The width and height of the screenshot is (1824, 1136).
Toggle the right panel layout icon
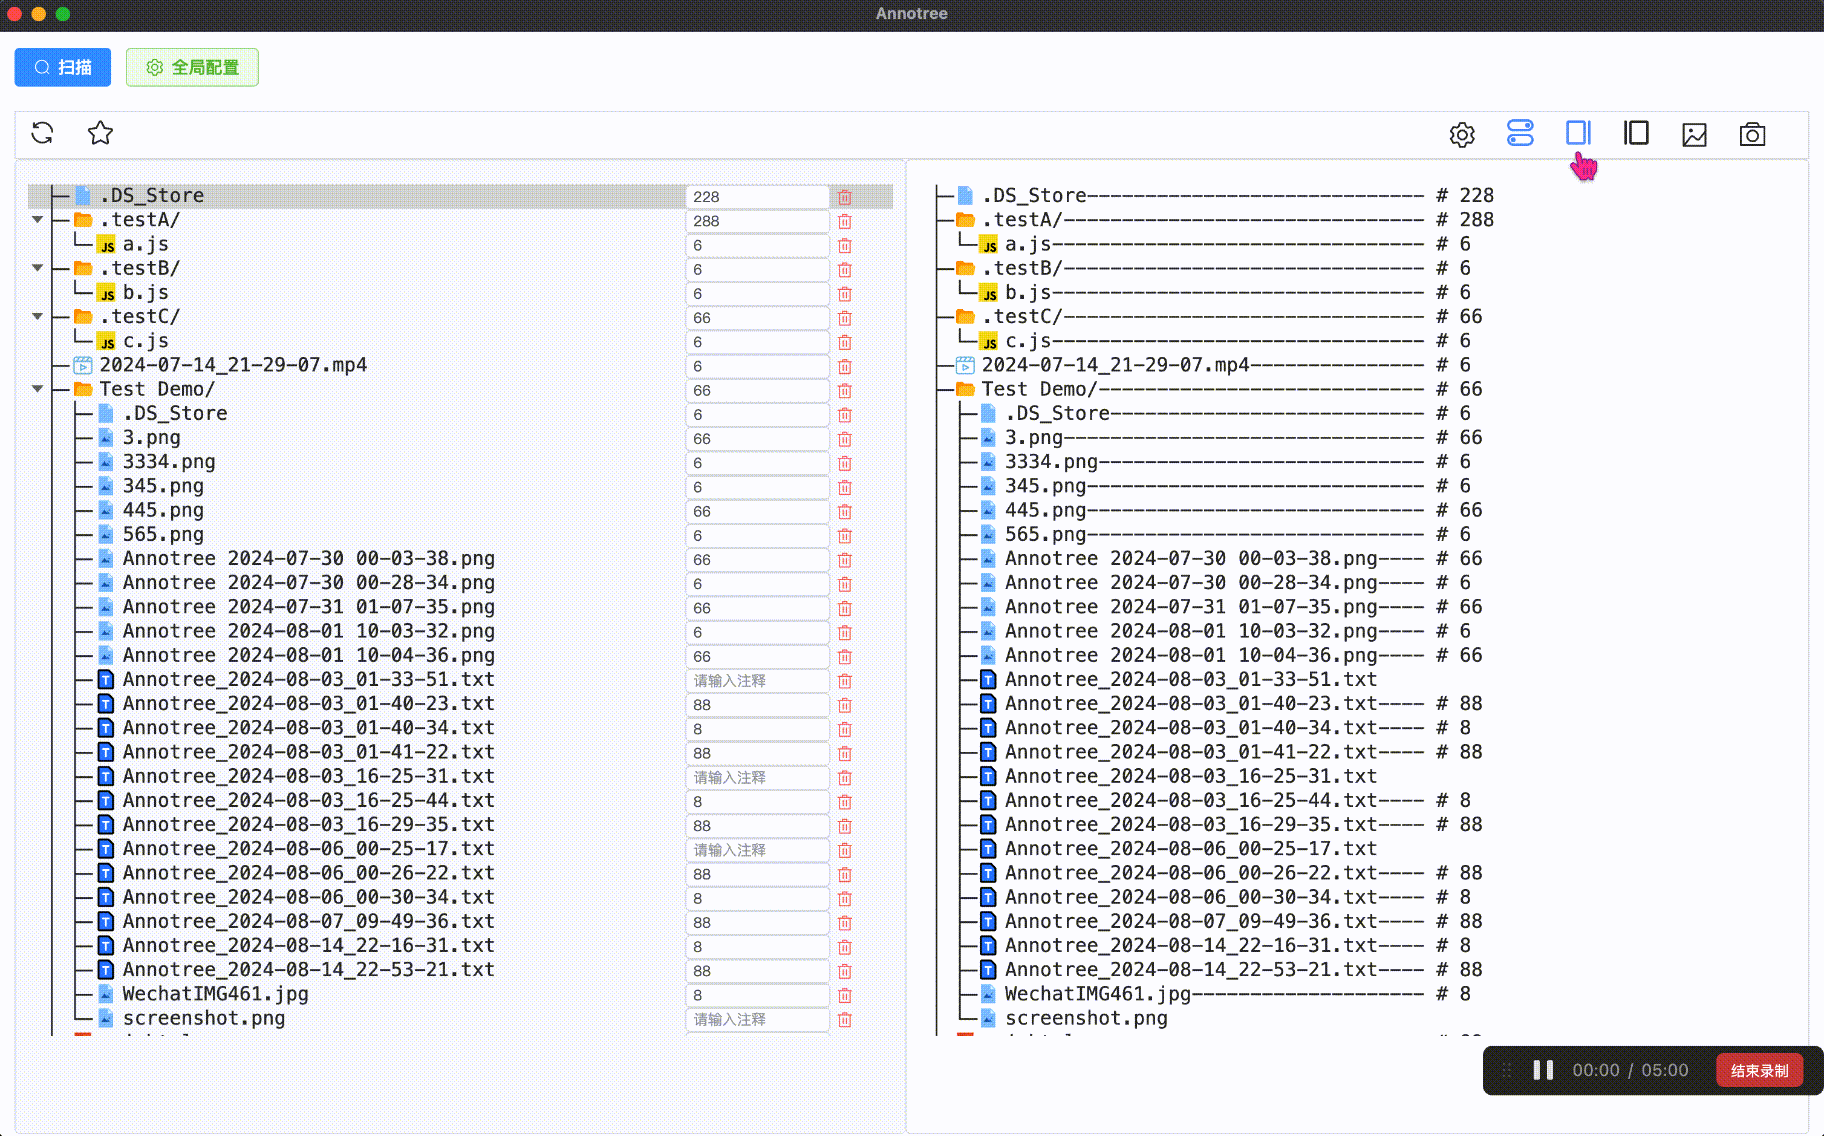point(1578,133)
